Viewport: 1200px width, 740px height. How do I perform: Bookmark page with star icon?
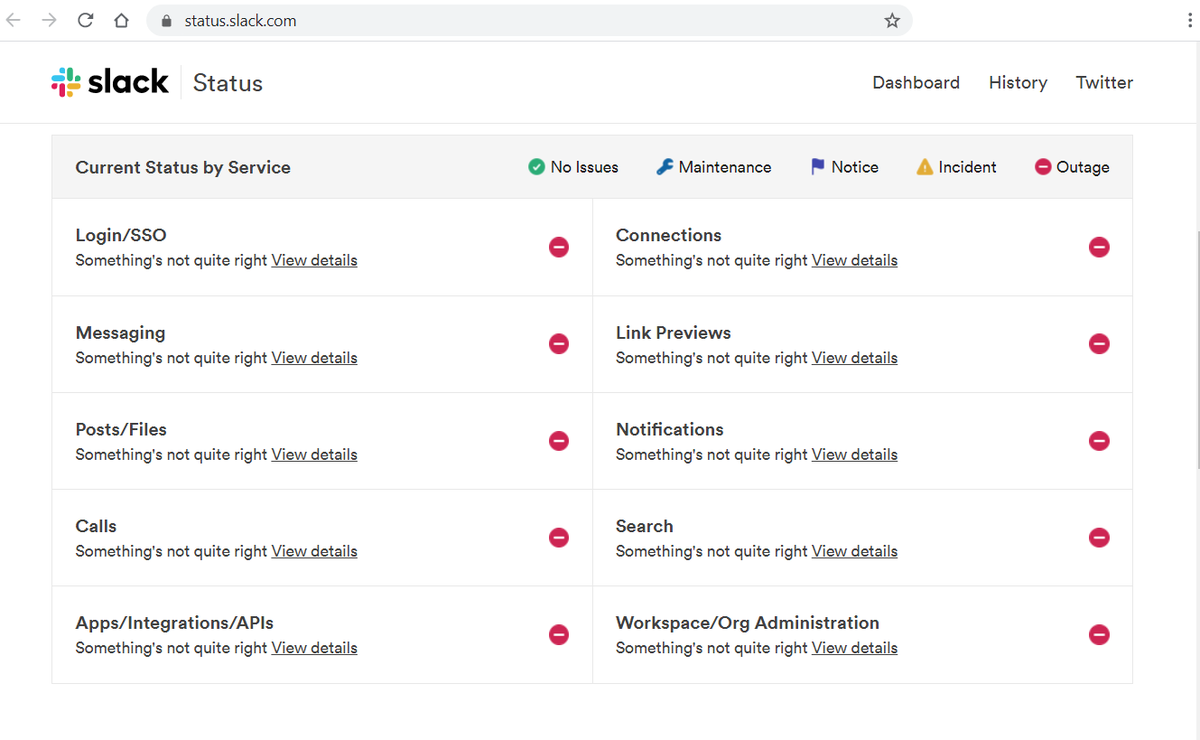(892, 20)
